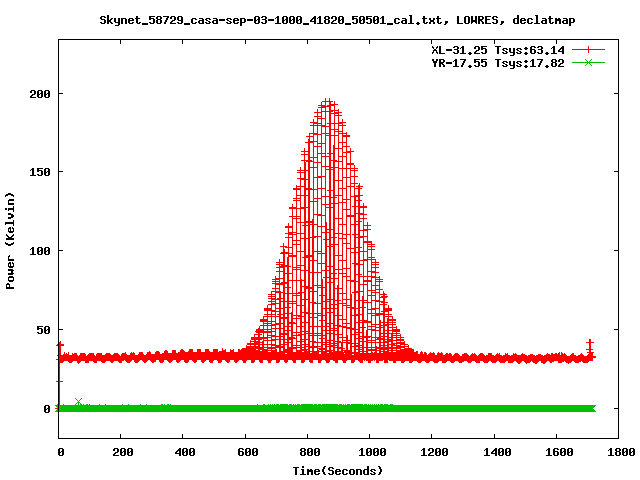Click y-axis tick label 100

[40, 251]
